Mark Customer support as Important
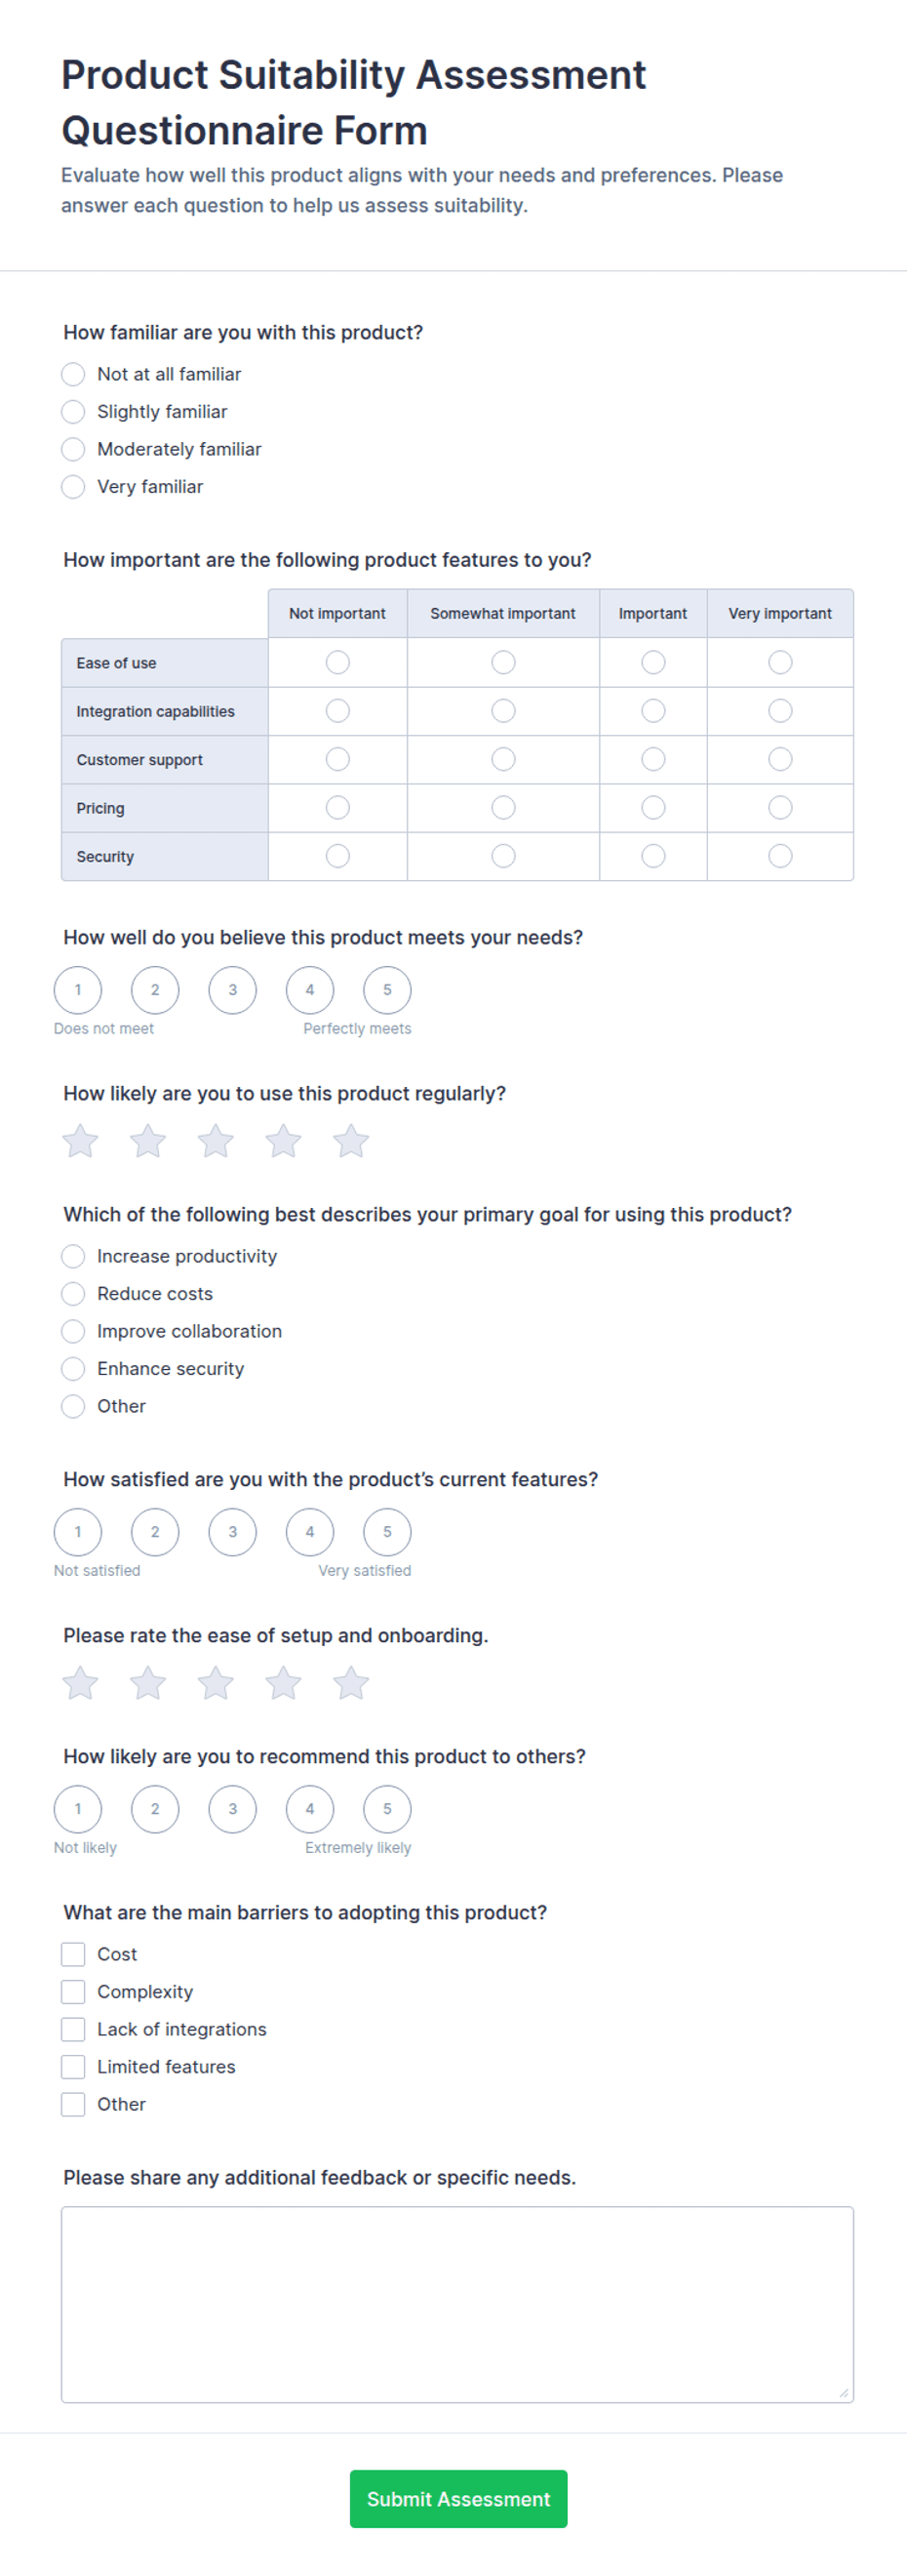Image resolution: width=907 pixels, height=2576 pixels. (x=653, y=759)
